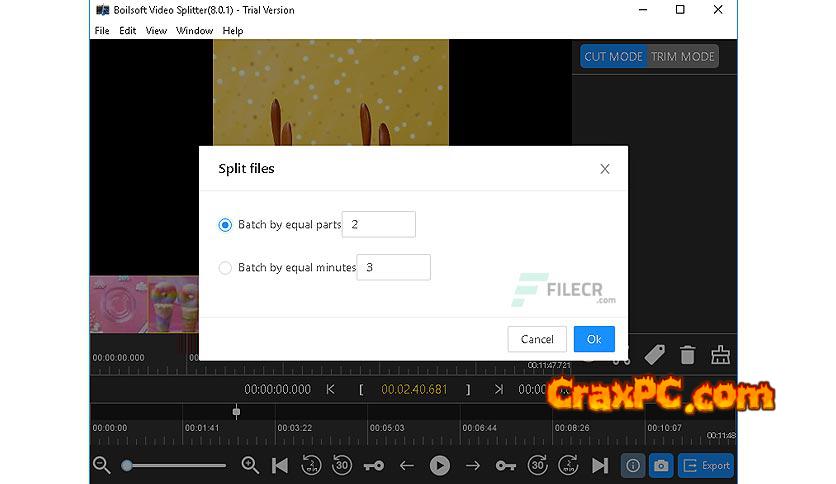This screenshot has width=836, height=484.
Task: Click the info icon in bottom toolbar
Action: [633, 465]
